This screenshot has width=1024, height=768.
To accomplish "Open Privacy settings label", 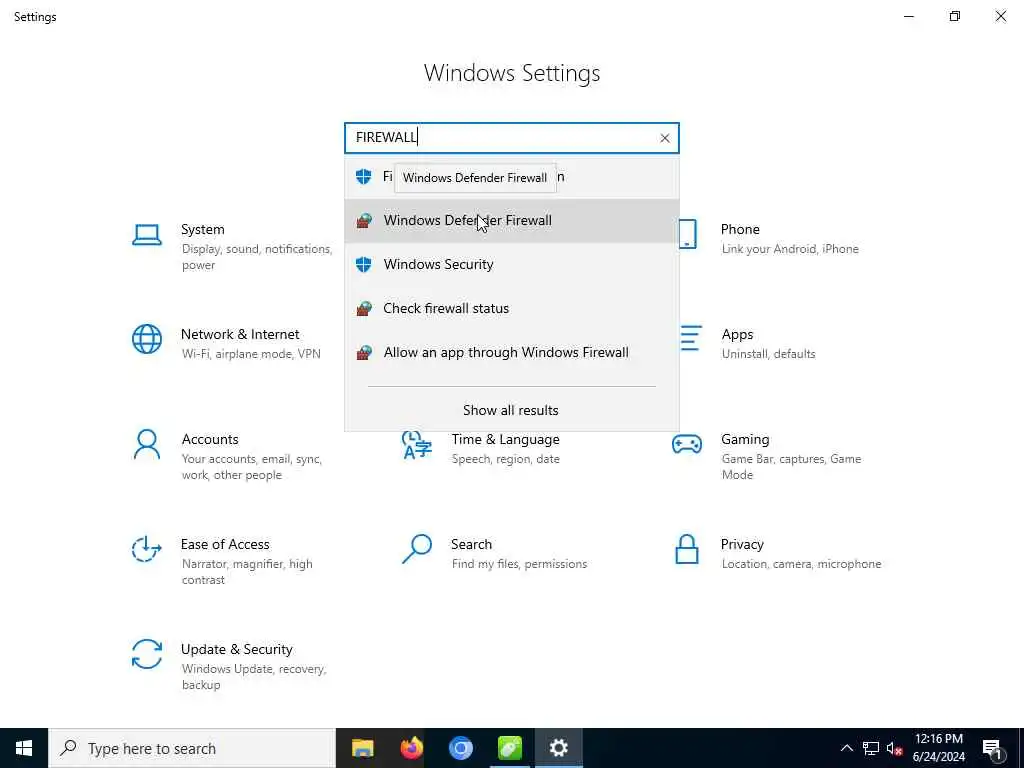I will pyautogui.click(x=742, y=545).
